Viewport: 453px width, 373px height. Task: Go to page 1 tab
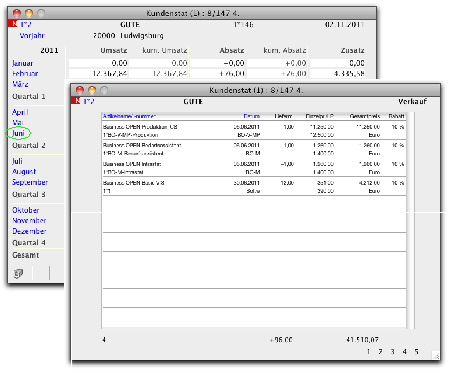tap(368, 351)
